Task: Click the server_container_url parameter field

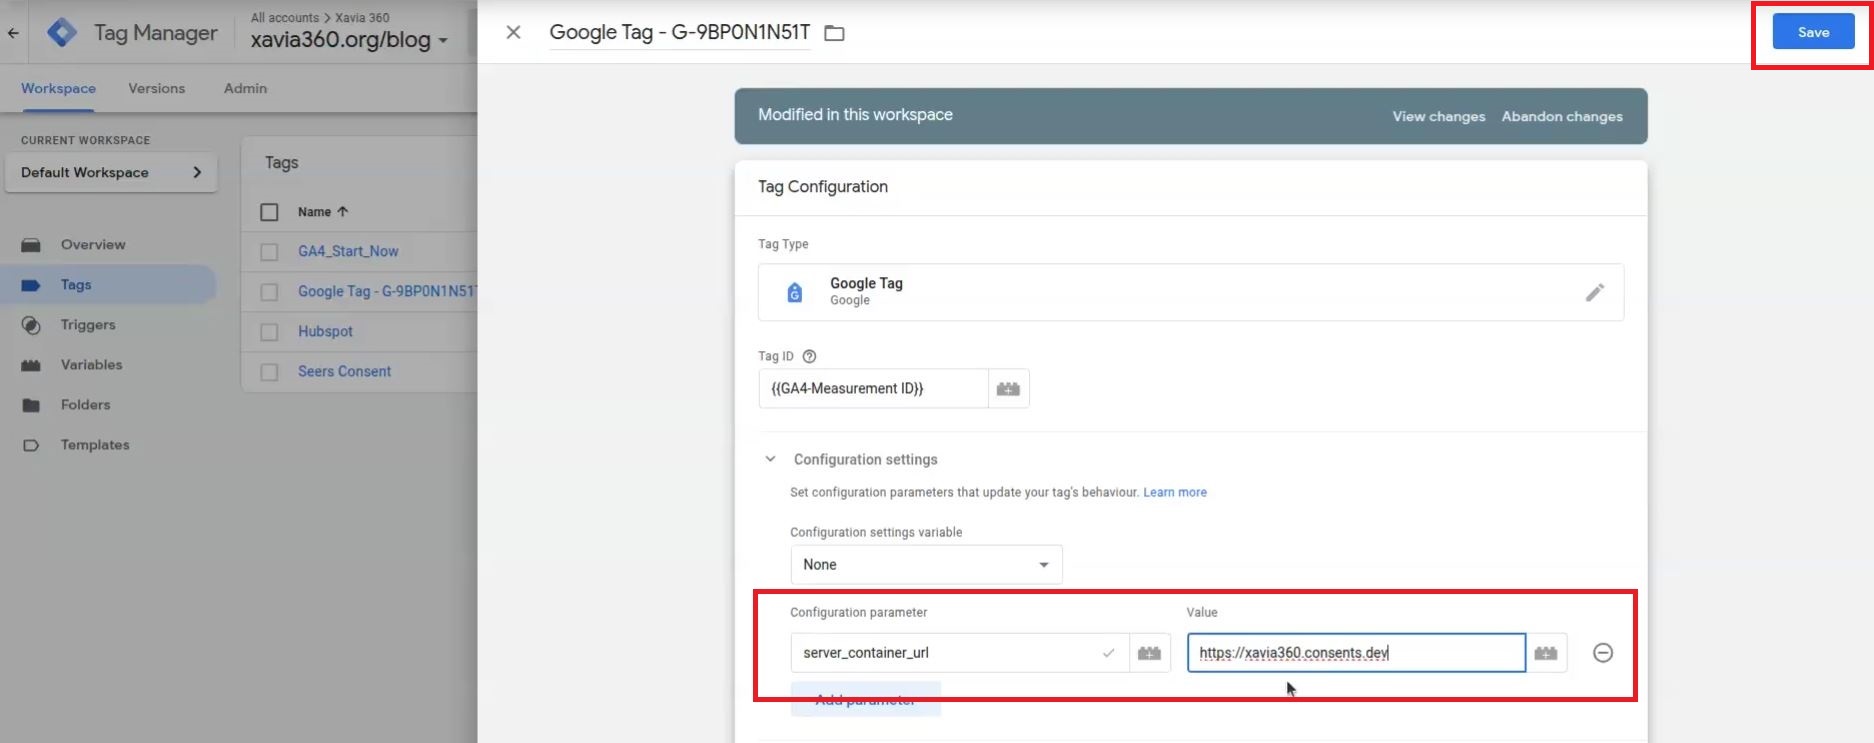Action: point(959,652)
